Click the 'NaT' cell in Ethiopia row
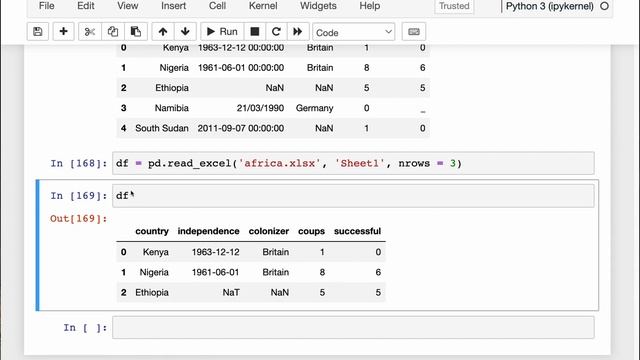 pyautogui.click(x=231, y=292)
